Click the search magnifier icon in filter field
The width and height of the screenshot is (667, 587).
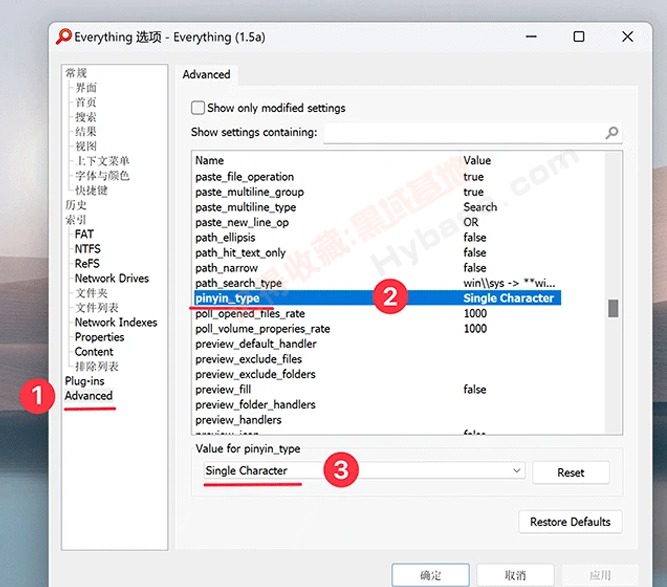(612, 133)
